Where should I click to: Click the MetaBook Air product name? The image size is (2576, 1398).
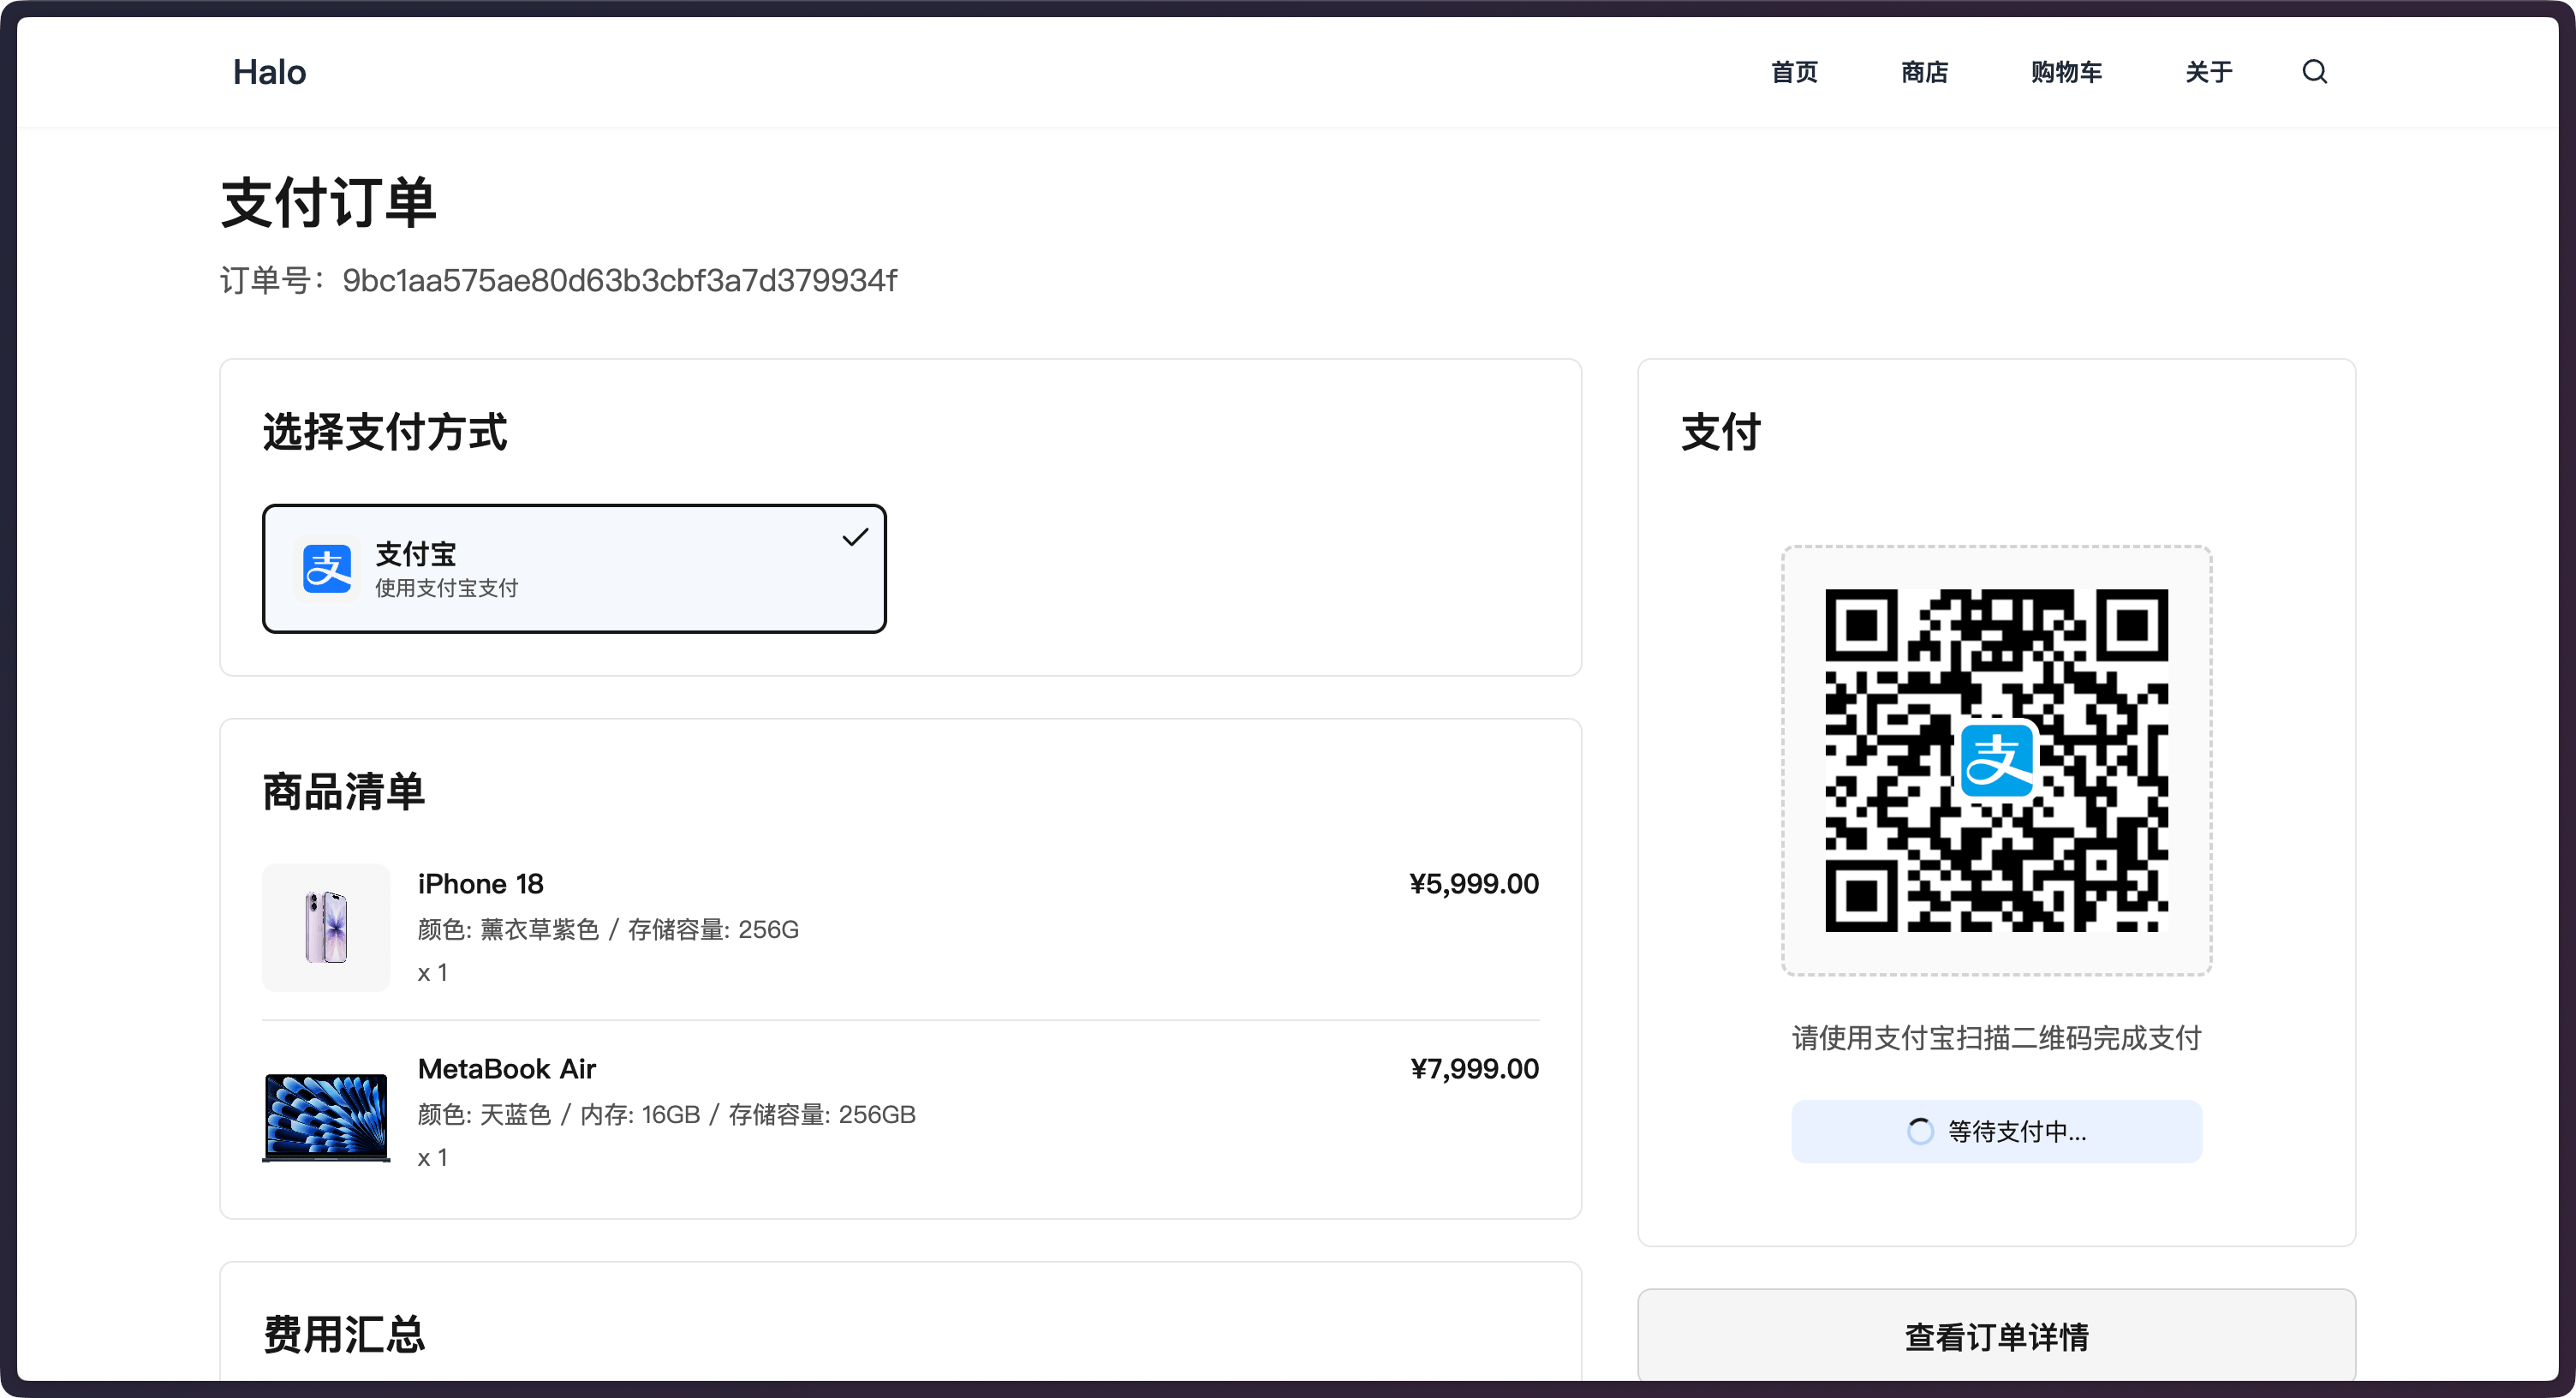(x=507, y=1069)
